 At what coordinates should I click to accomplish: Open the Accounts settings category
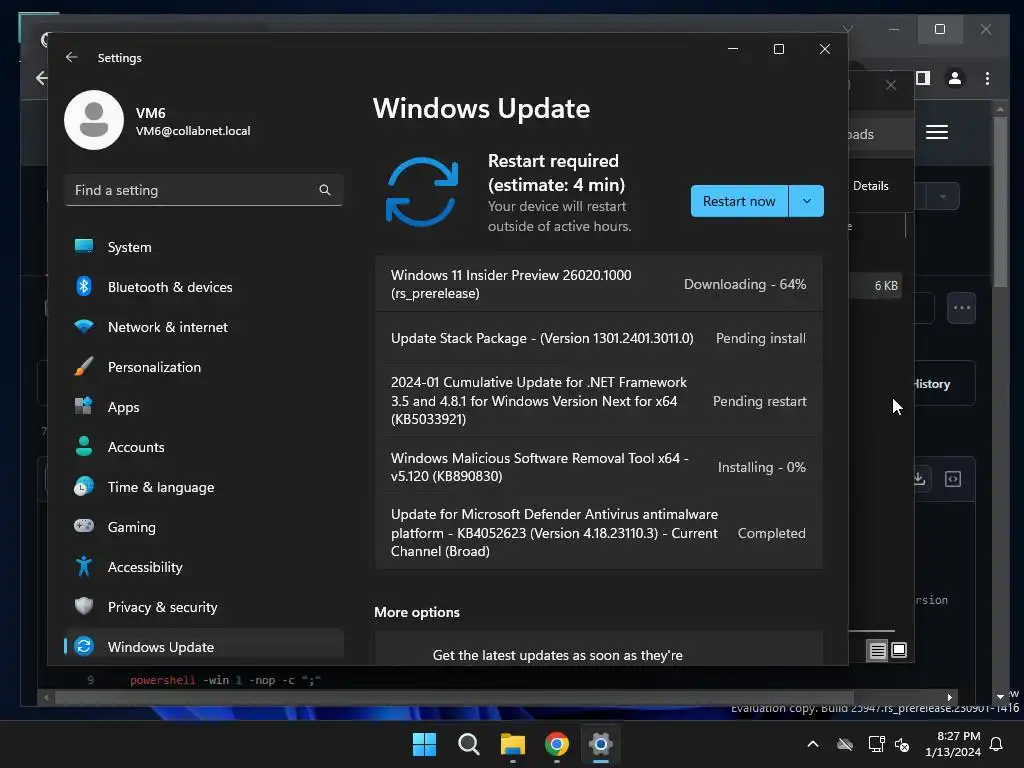tap(204, 447)
